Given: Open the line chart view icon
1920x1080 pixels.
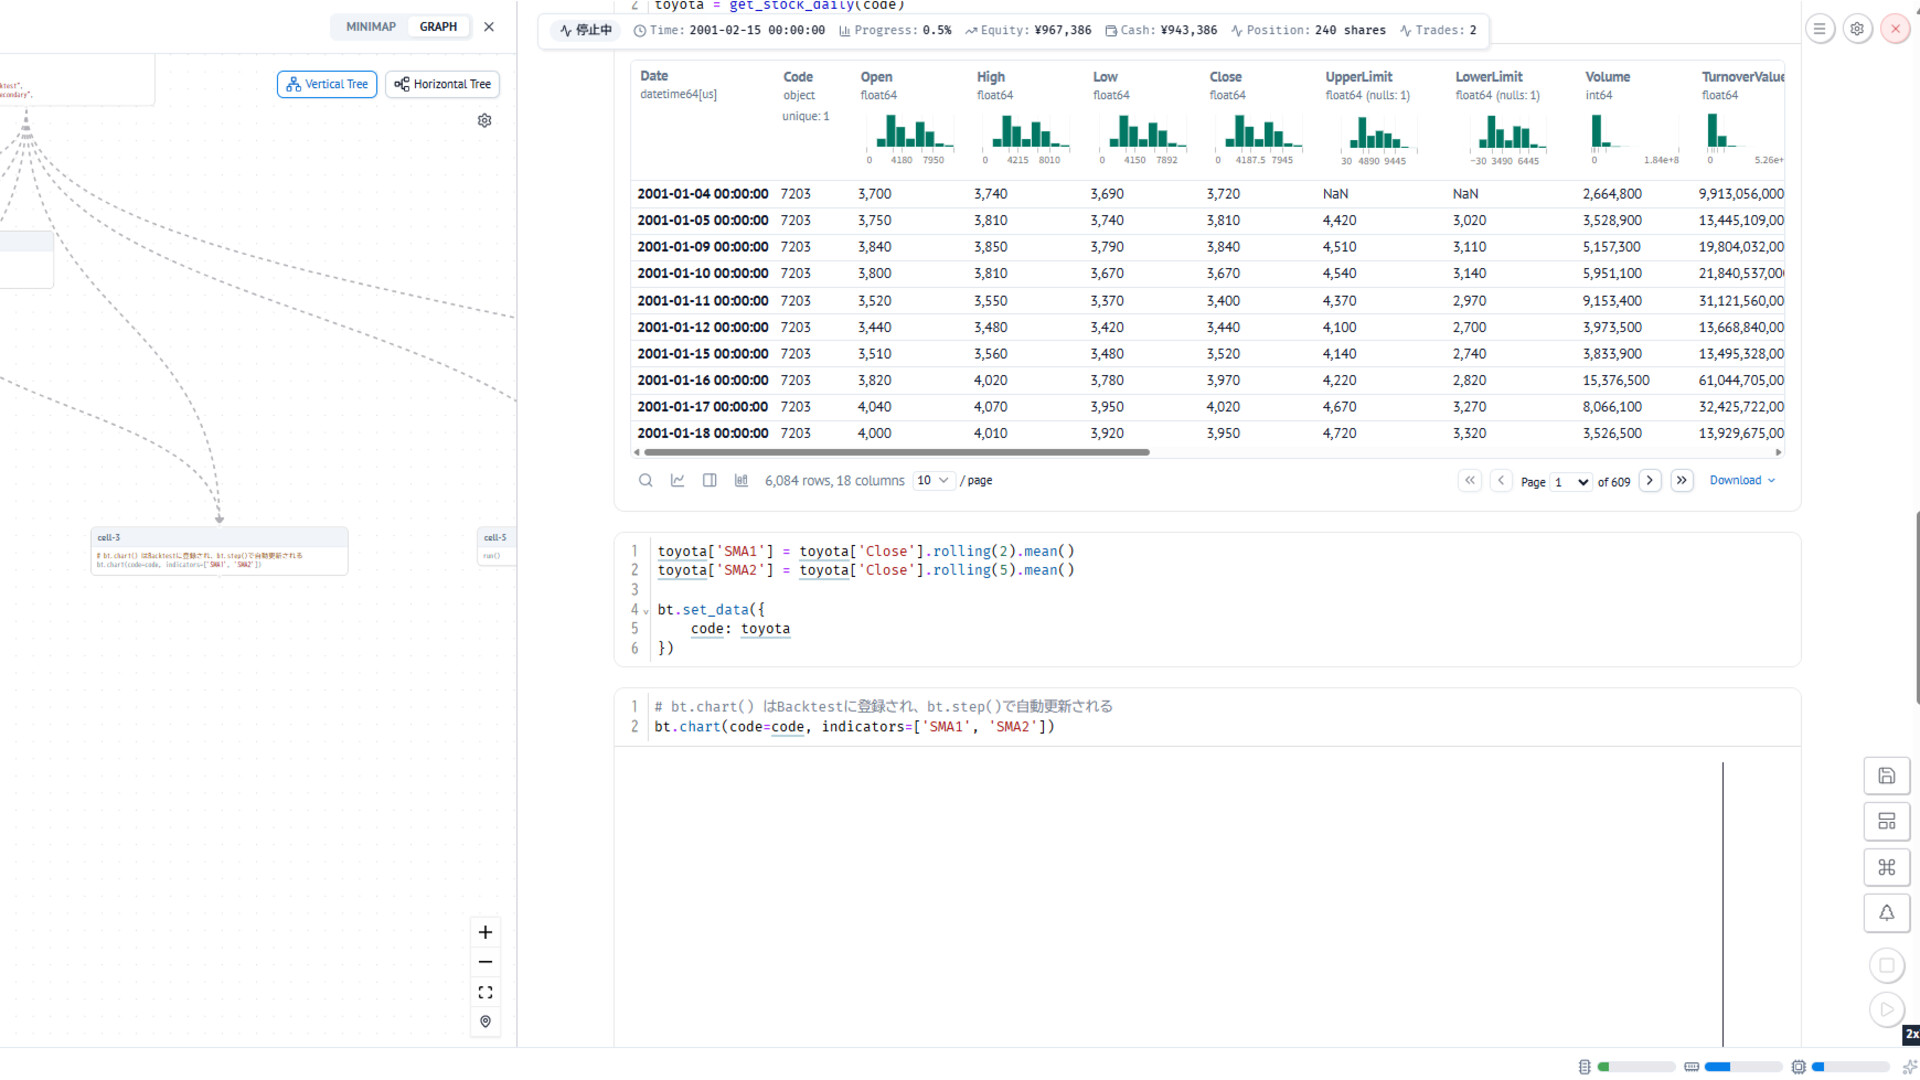Looking at the screenshot, I should click(x=677, y=480).
